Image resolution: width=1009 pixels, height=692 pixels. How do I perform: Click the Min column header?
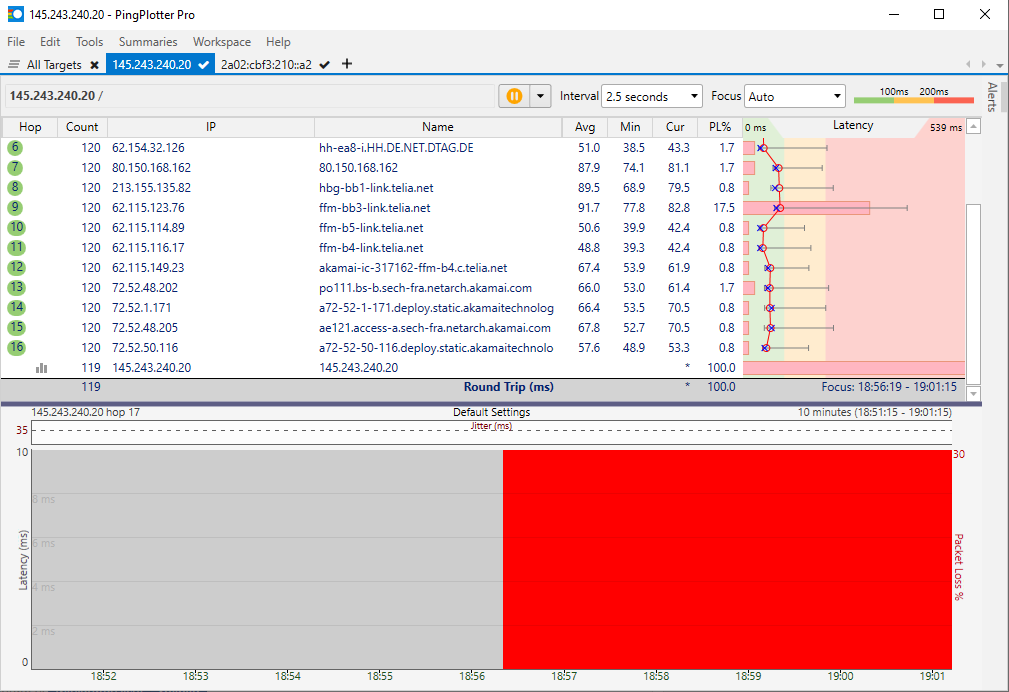click(x=630, y=127)
